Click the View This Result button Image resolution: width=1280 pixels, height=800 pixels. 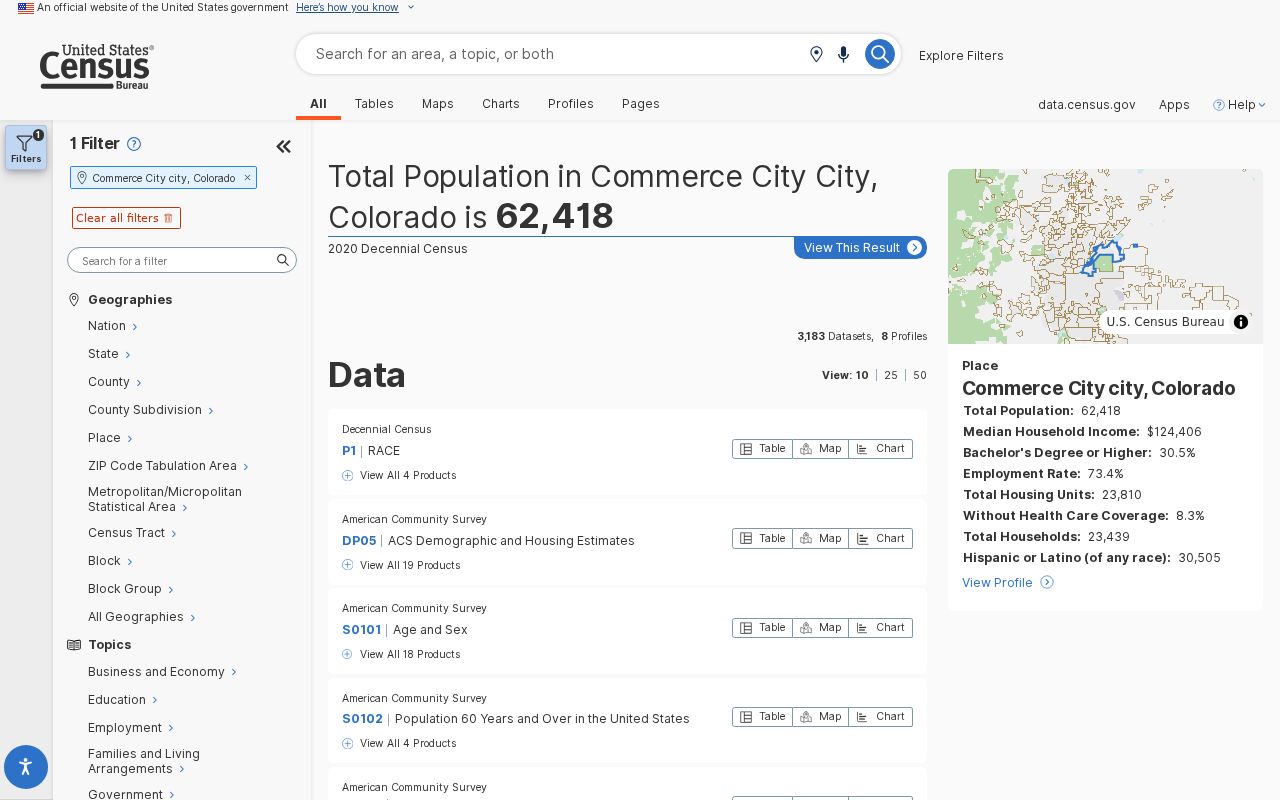pyautogui.click(x=860, y=247)
